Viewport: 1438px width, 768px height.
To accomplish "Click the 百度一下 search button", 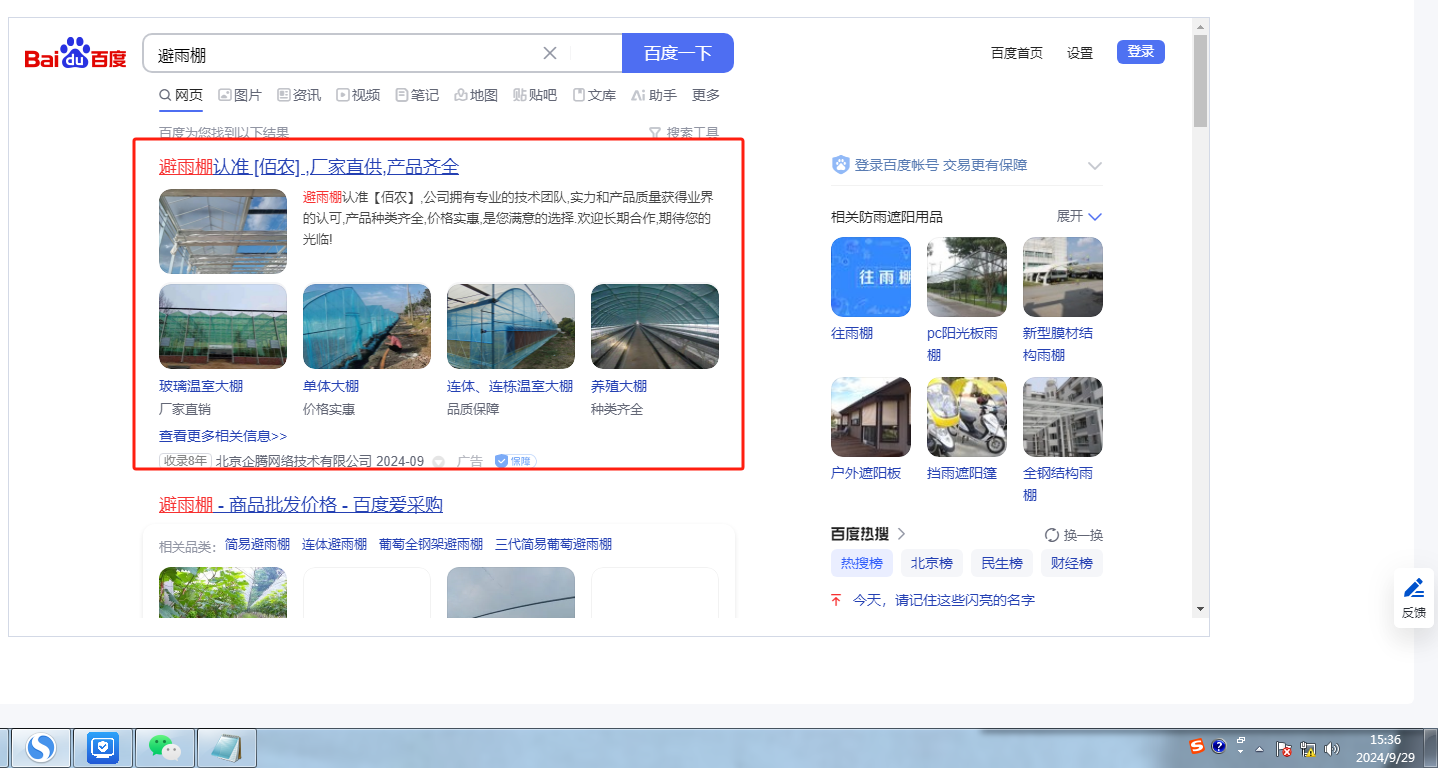I will 678,53.
